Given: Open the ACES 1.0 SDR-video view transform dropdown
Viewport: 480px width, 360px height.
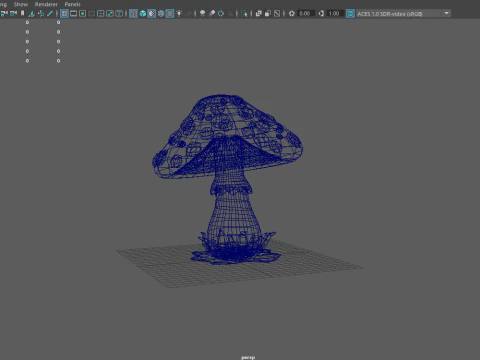Looking at the screenshot, I should (403, 13).
